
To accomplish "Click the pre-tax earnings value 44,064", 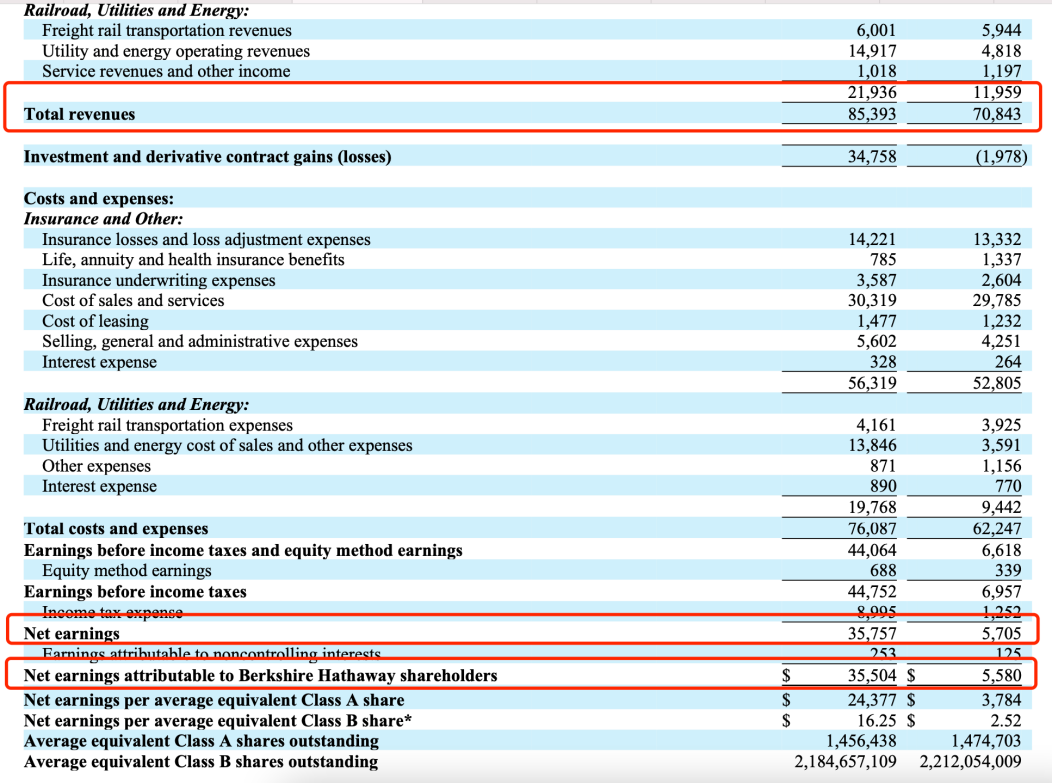I will pyautogui.click(x=872, y=550).
